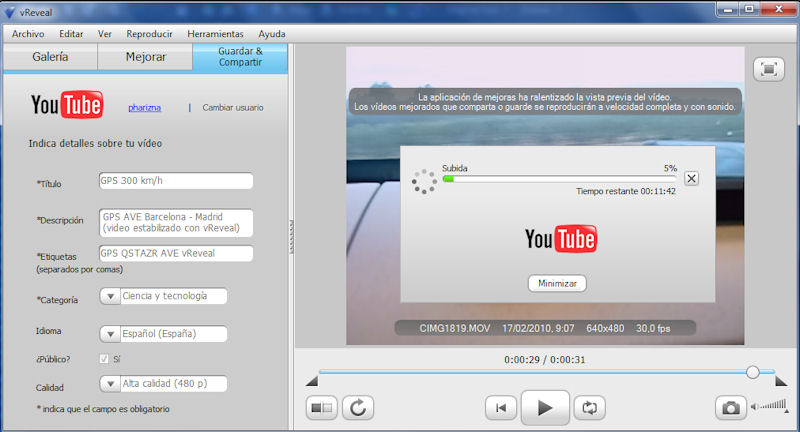Click the side-by-side comparison view icon
Screen dimensions: 800x432
pyautogui.click(x=321, y=408)
